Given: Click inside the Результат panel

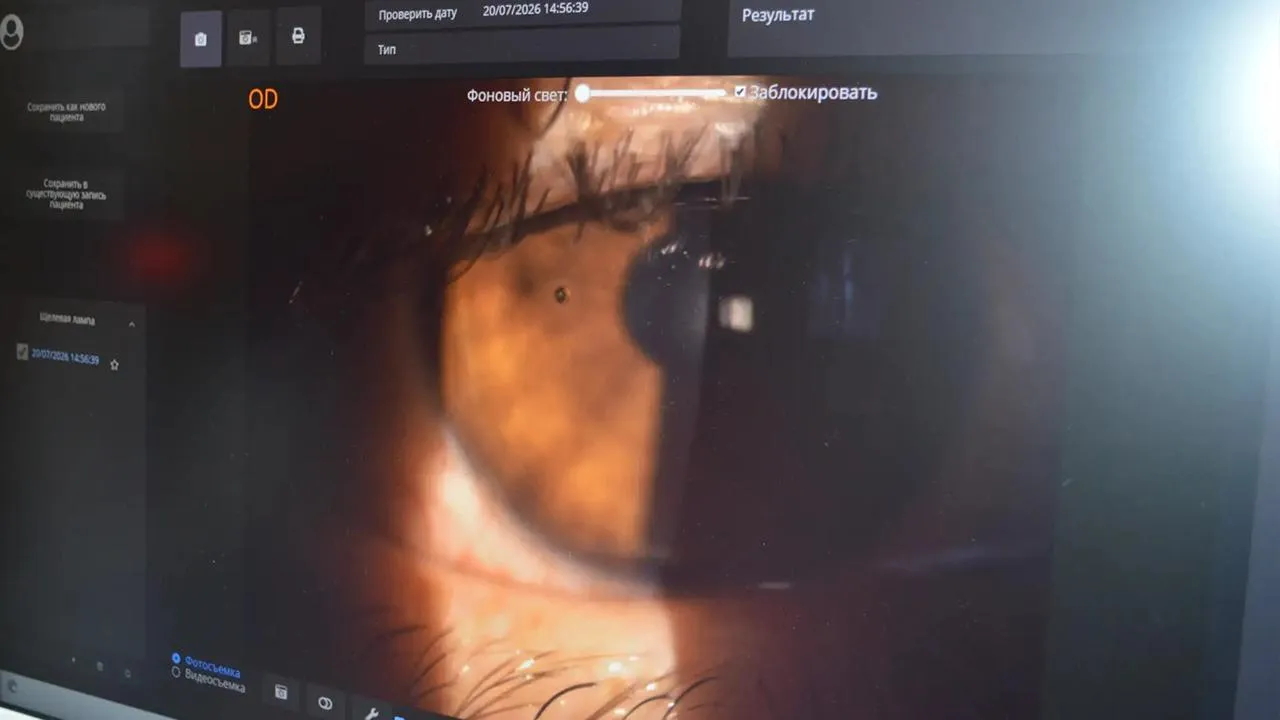Looking at the screenshot, I should point(1000,27).
